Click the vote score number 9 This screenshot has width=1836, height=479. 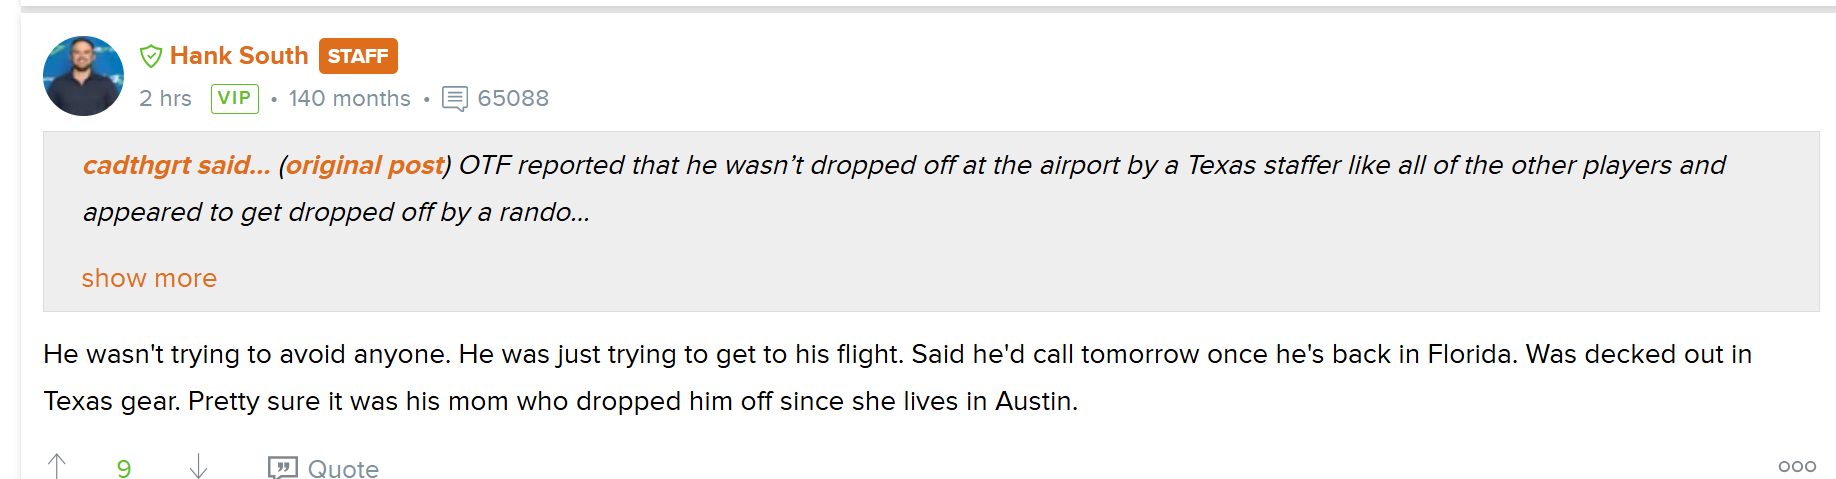click(x=124, y=468)
